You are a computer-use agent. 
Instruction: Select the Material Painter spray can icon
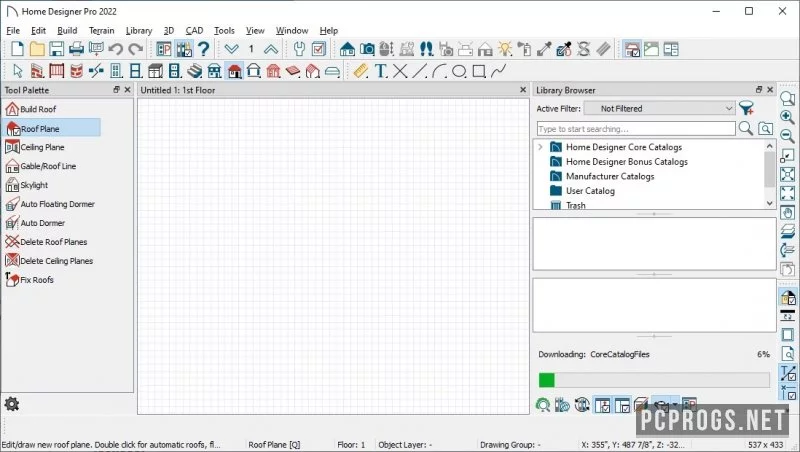coord(524,49)
